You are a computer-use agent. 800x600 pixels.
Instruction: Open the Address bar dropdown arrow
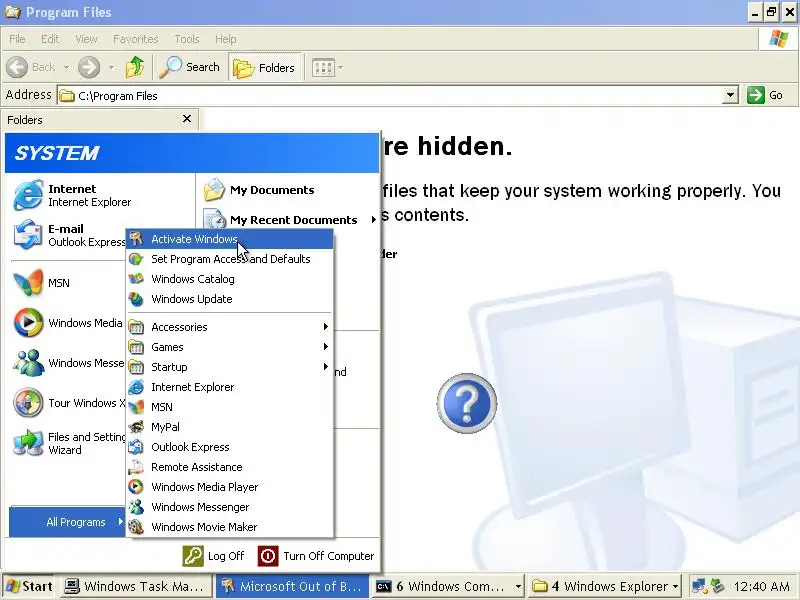pos(730,95)
